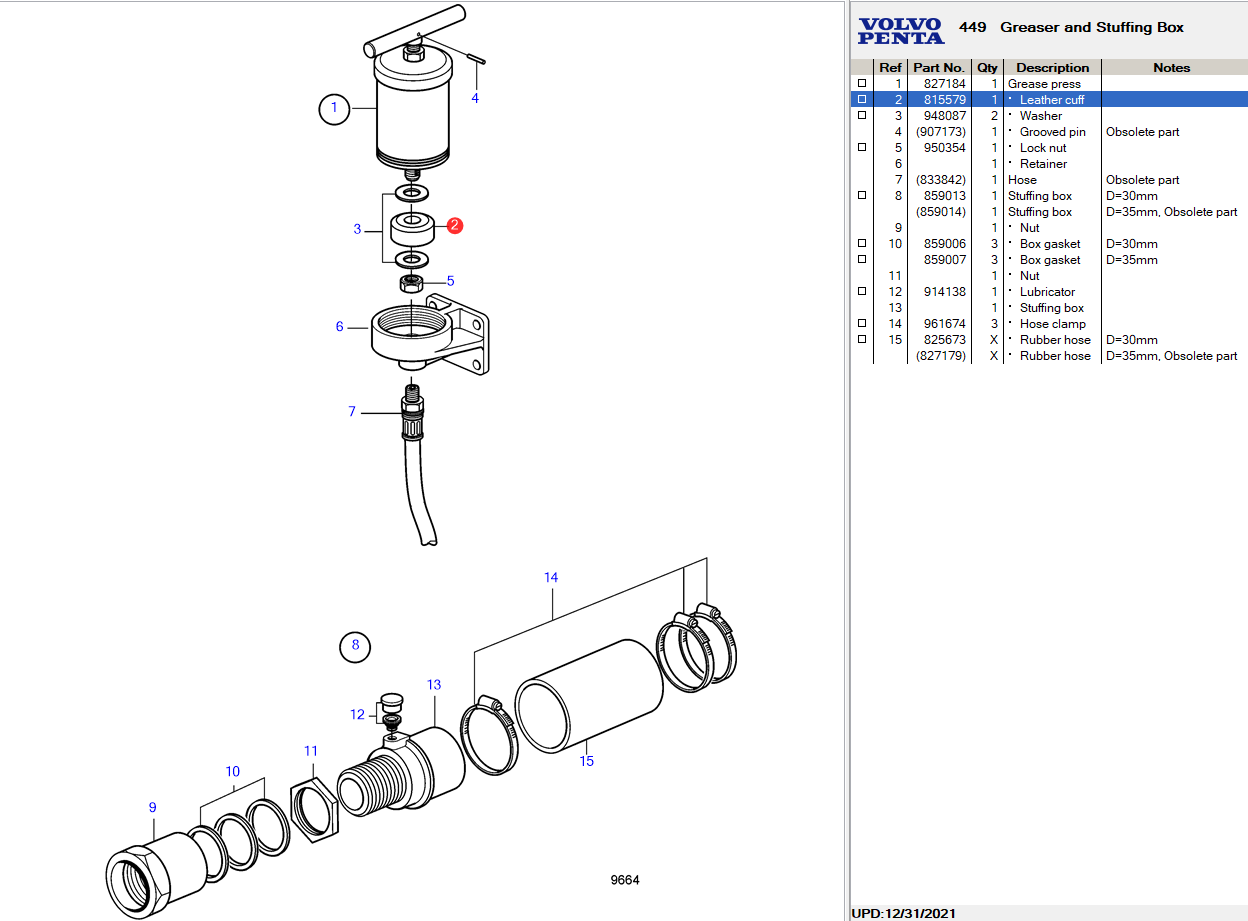The image size is (1248, 921).
Task: Click callout number 7 next to hose
Action: point(352,411)
